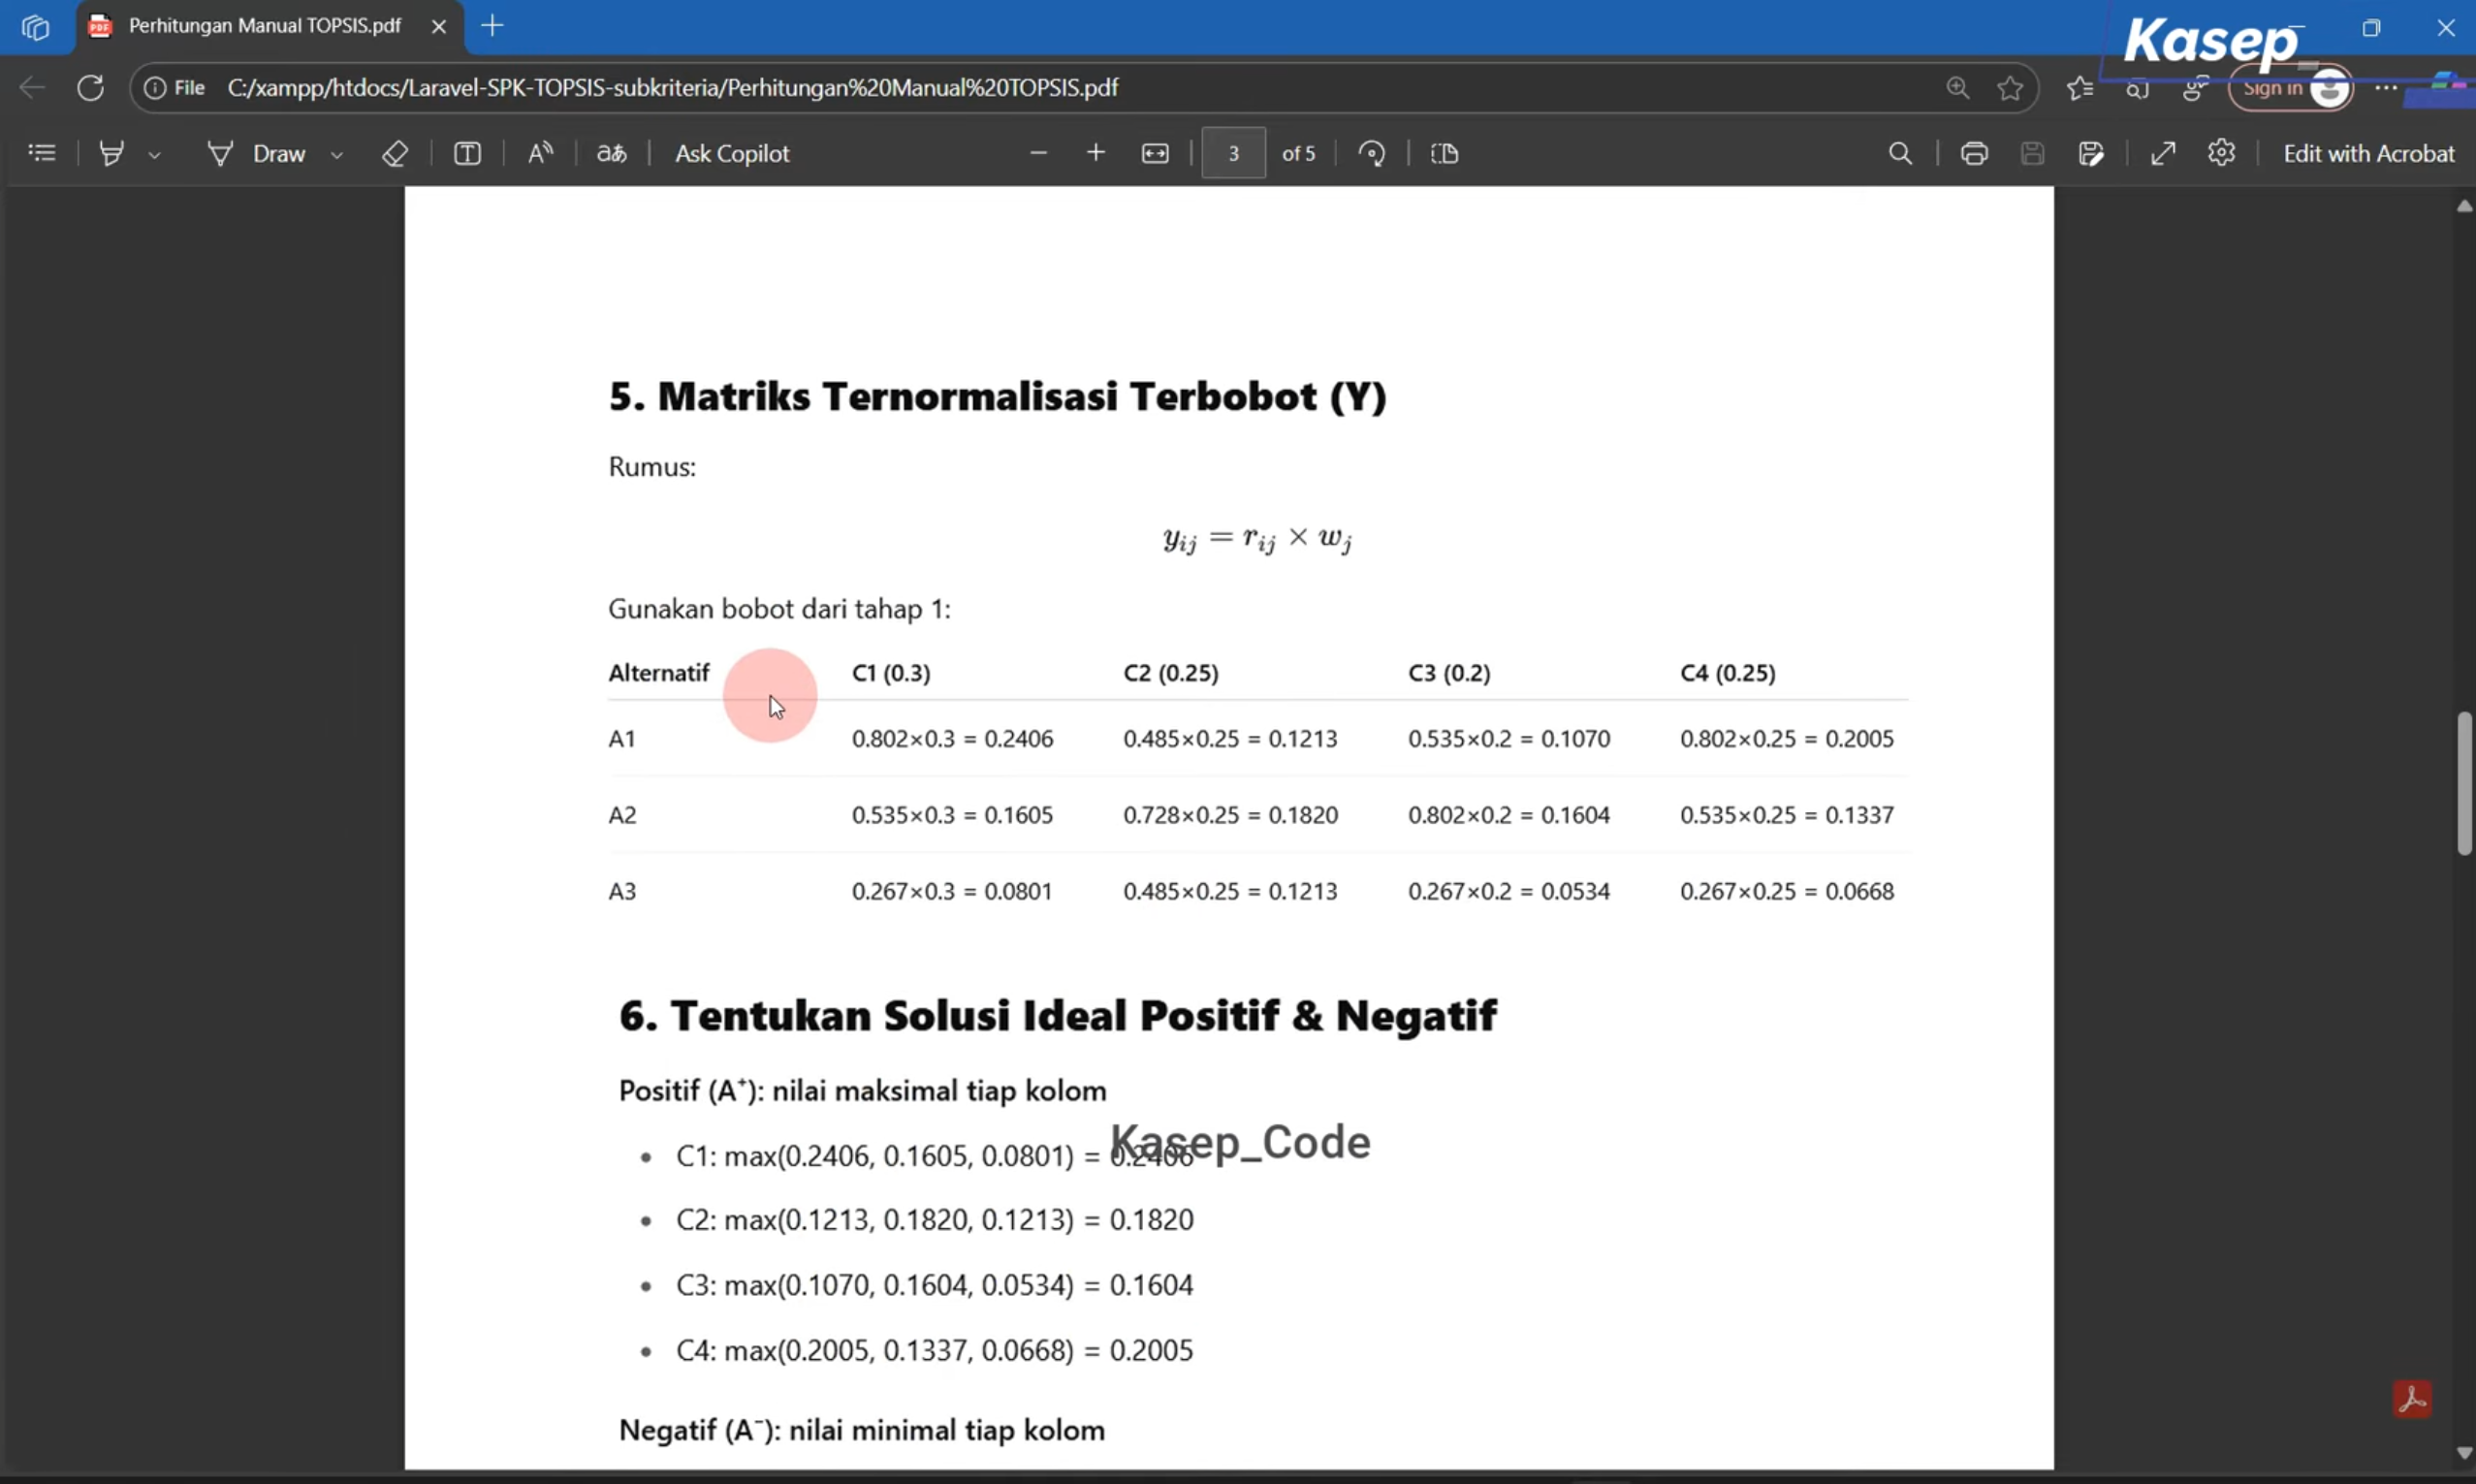Activate the Draw tool

256,153
